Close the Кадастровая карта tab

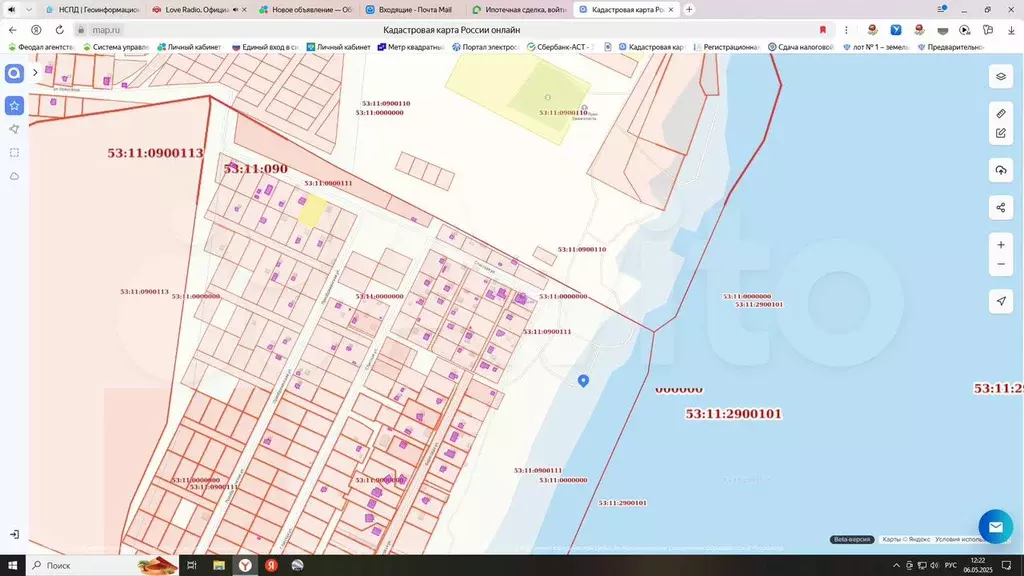(x=671, y=10)
